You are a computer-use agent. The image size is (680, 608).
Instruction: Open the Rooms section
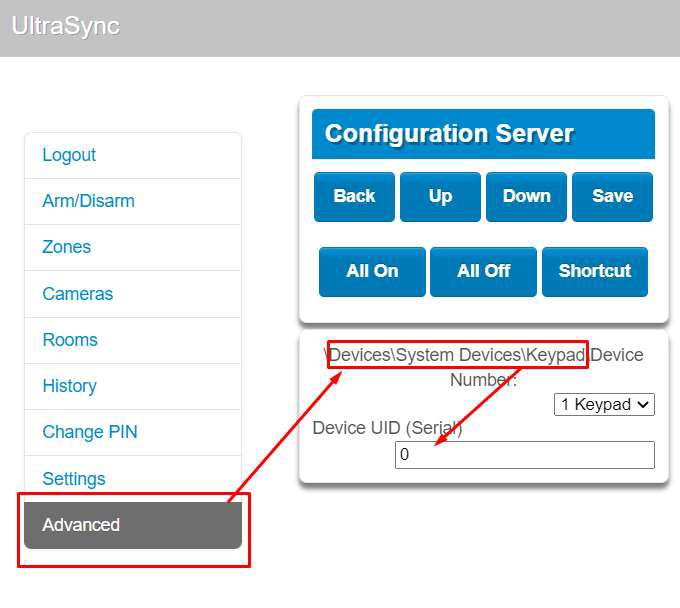(133, 340)
